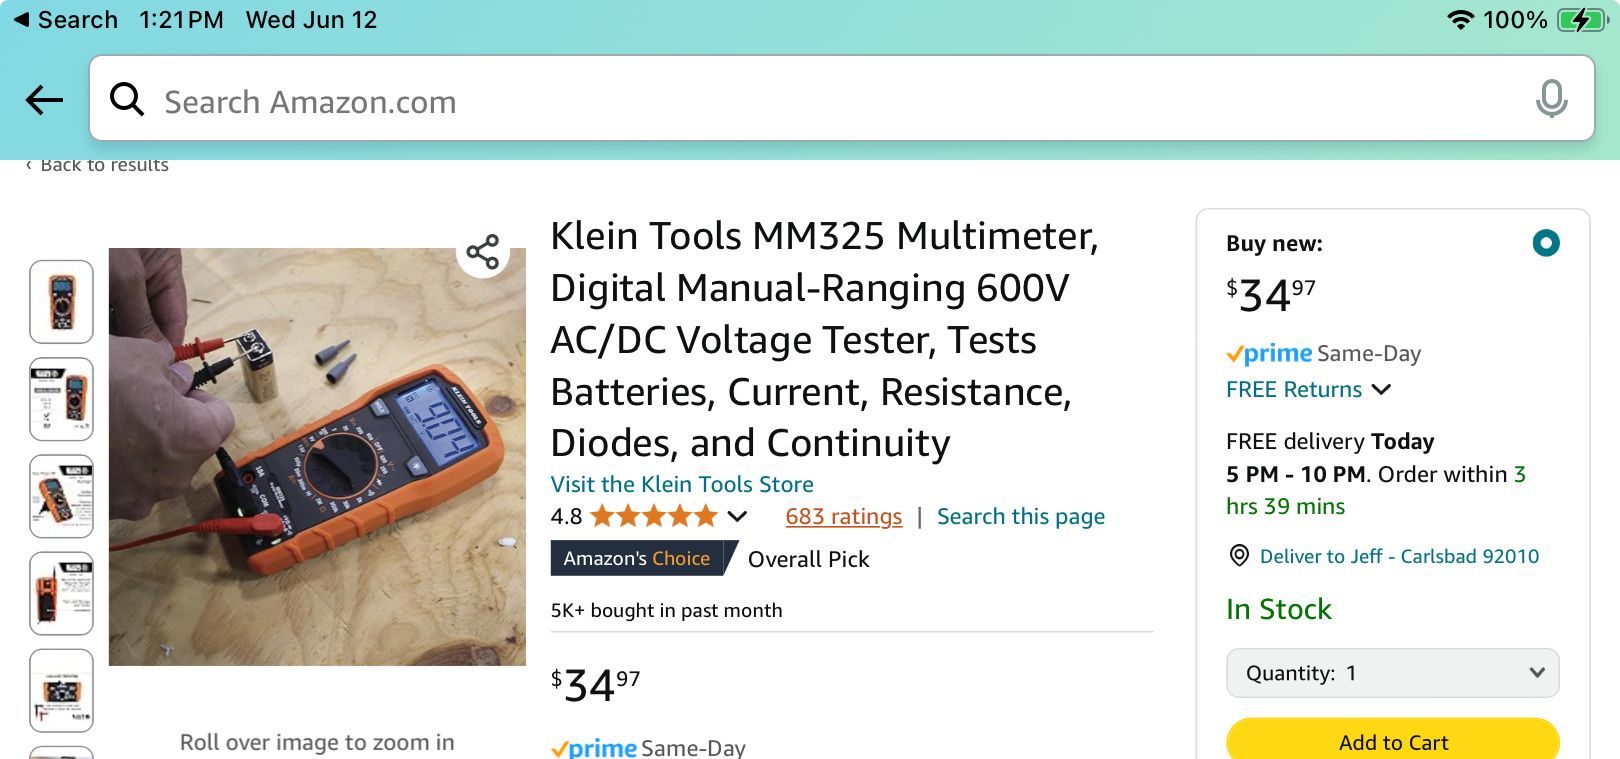Click the five-star rating graphic

pos(654,517)
